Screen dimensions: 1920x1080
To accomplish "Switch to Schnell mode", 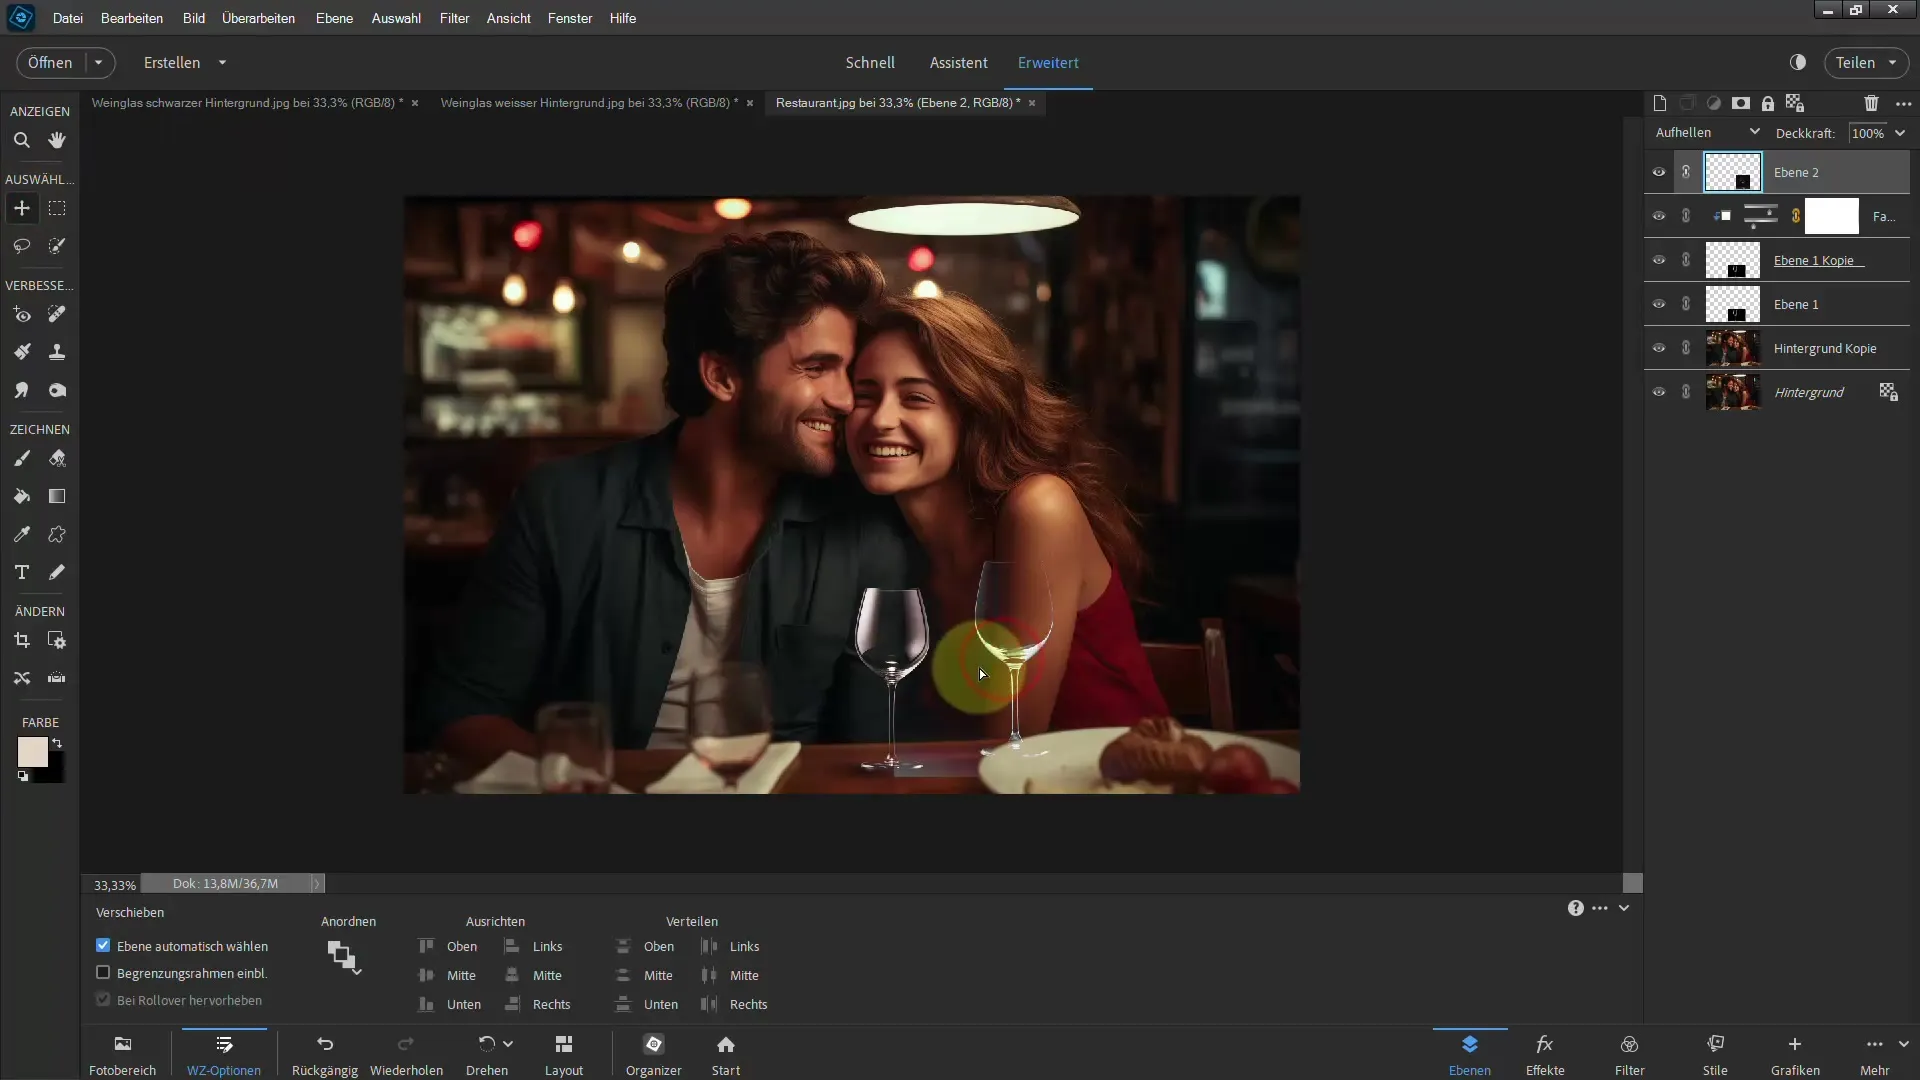I will click(x=870, y=62).
